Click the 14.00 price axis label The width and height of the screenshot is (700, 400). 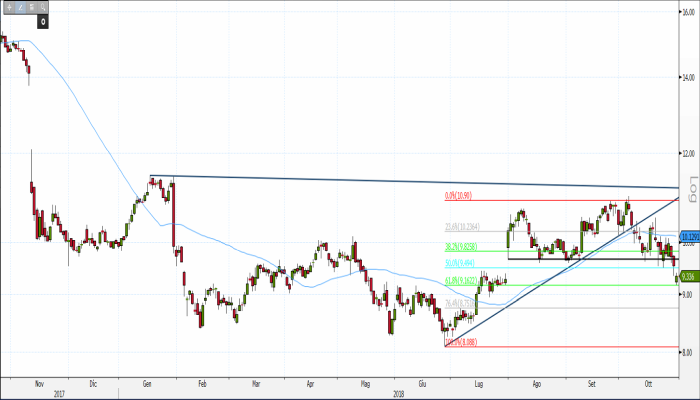(688, 76)
